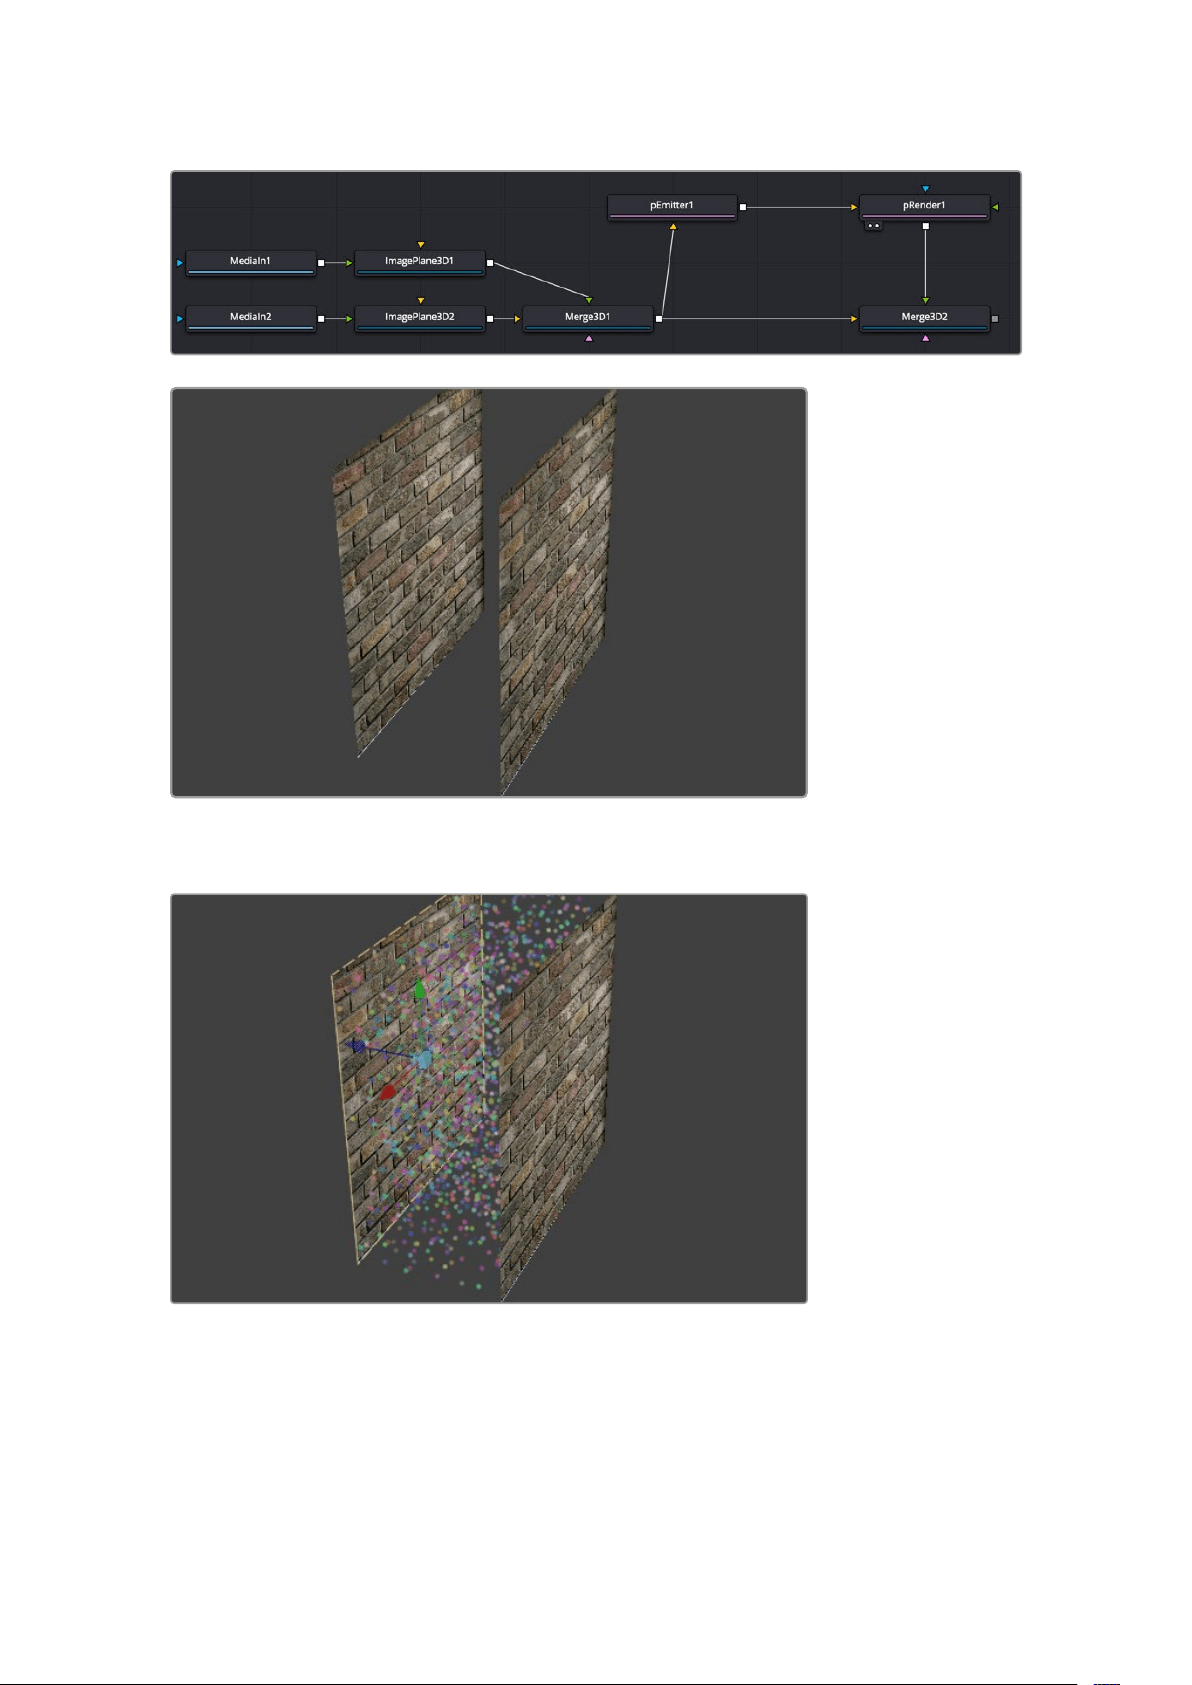Click the white output square below pRender1

926,226
